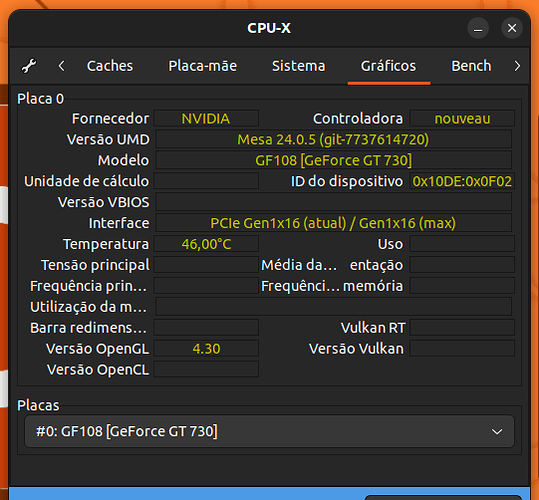The width and height of the screenshot is (539, 500).
Task: Click the empty Versão VBIOS field
Action: click(333, 202)
